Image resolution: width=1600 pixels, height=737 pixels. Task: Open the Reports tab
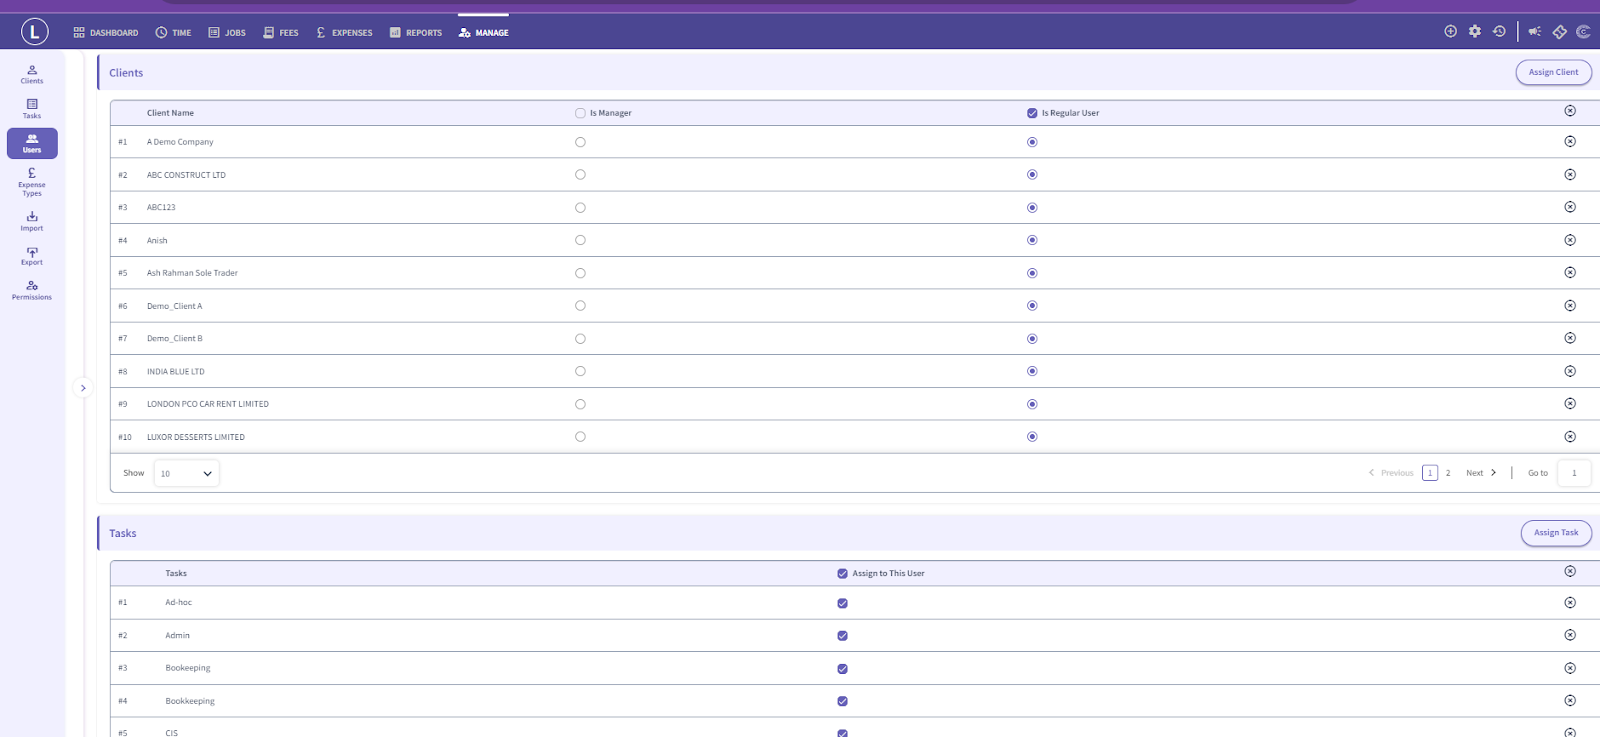tap(415, 33)
